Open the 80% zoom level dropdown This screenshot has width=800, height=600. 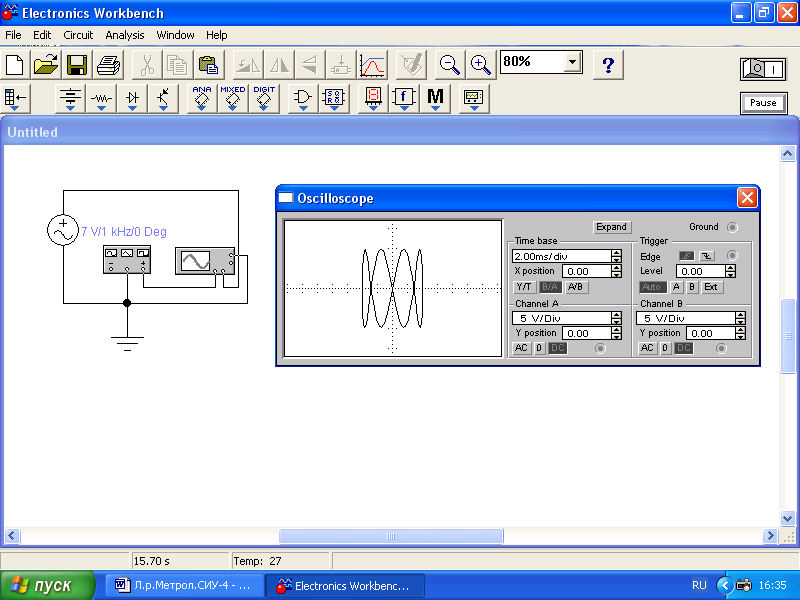(572, 62)
